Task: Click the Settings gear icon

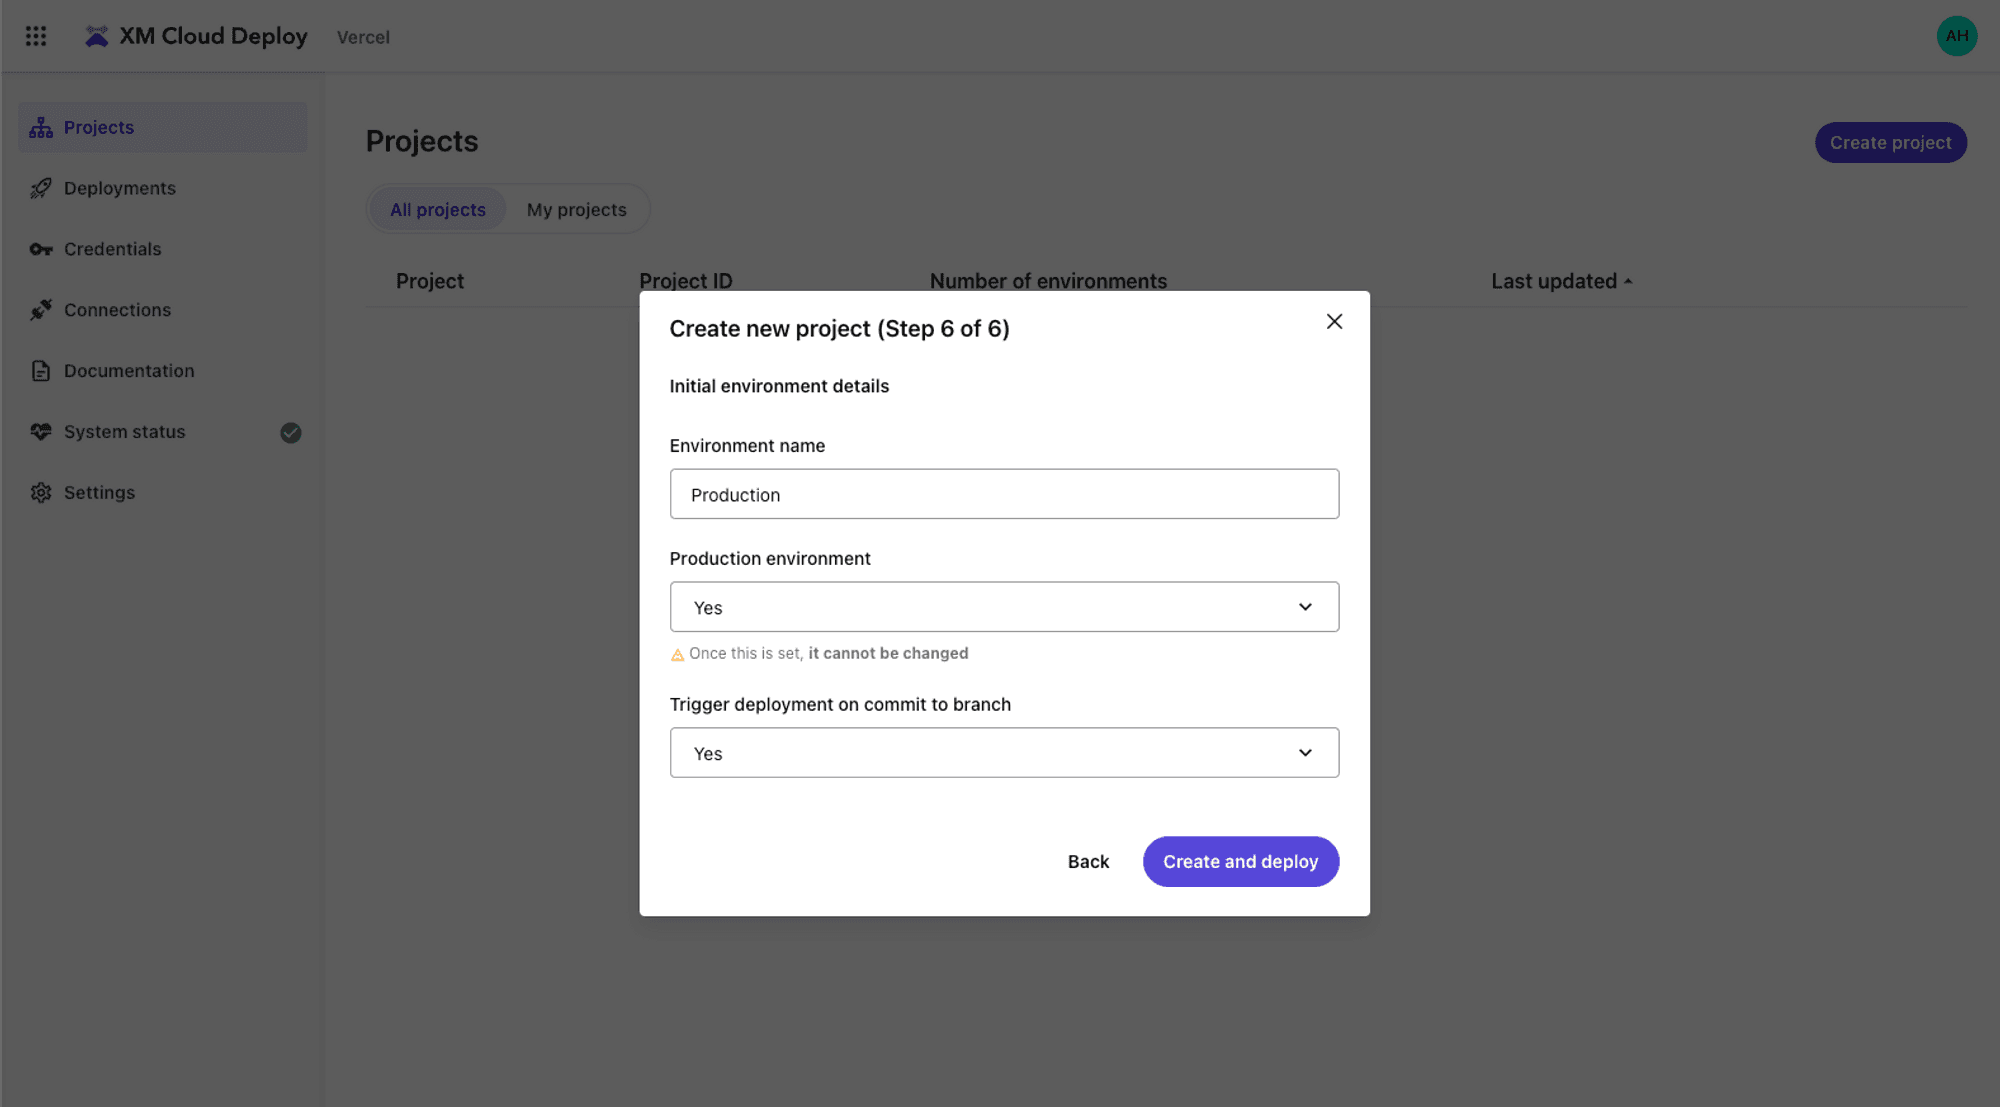Action: (x=41, y=493)
